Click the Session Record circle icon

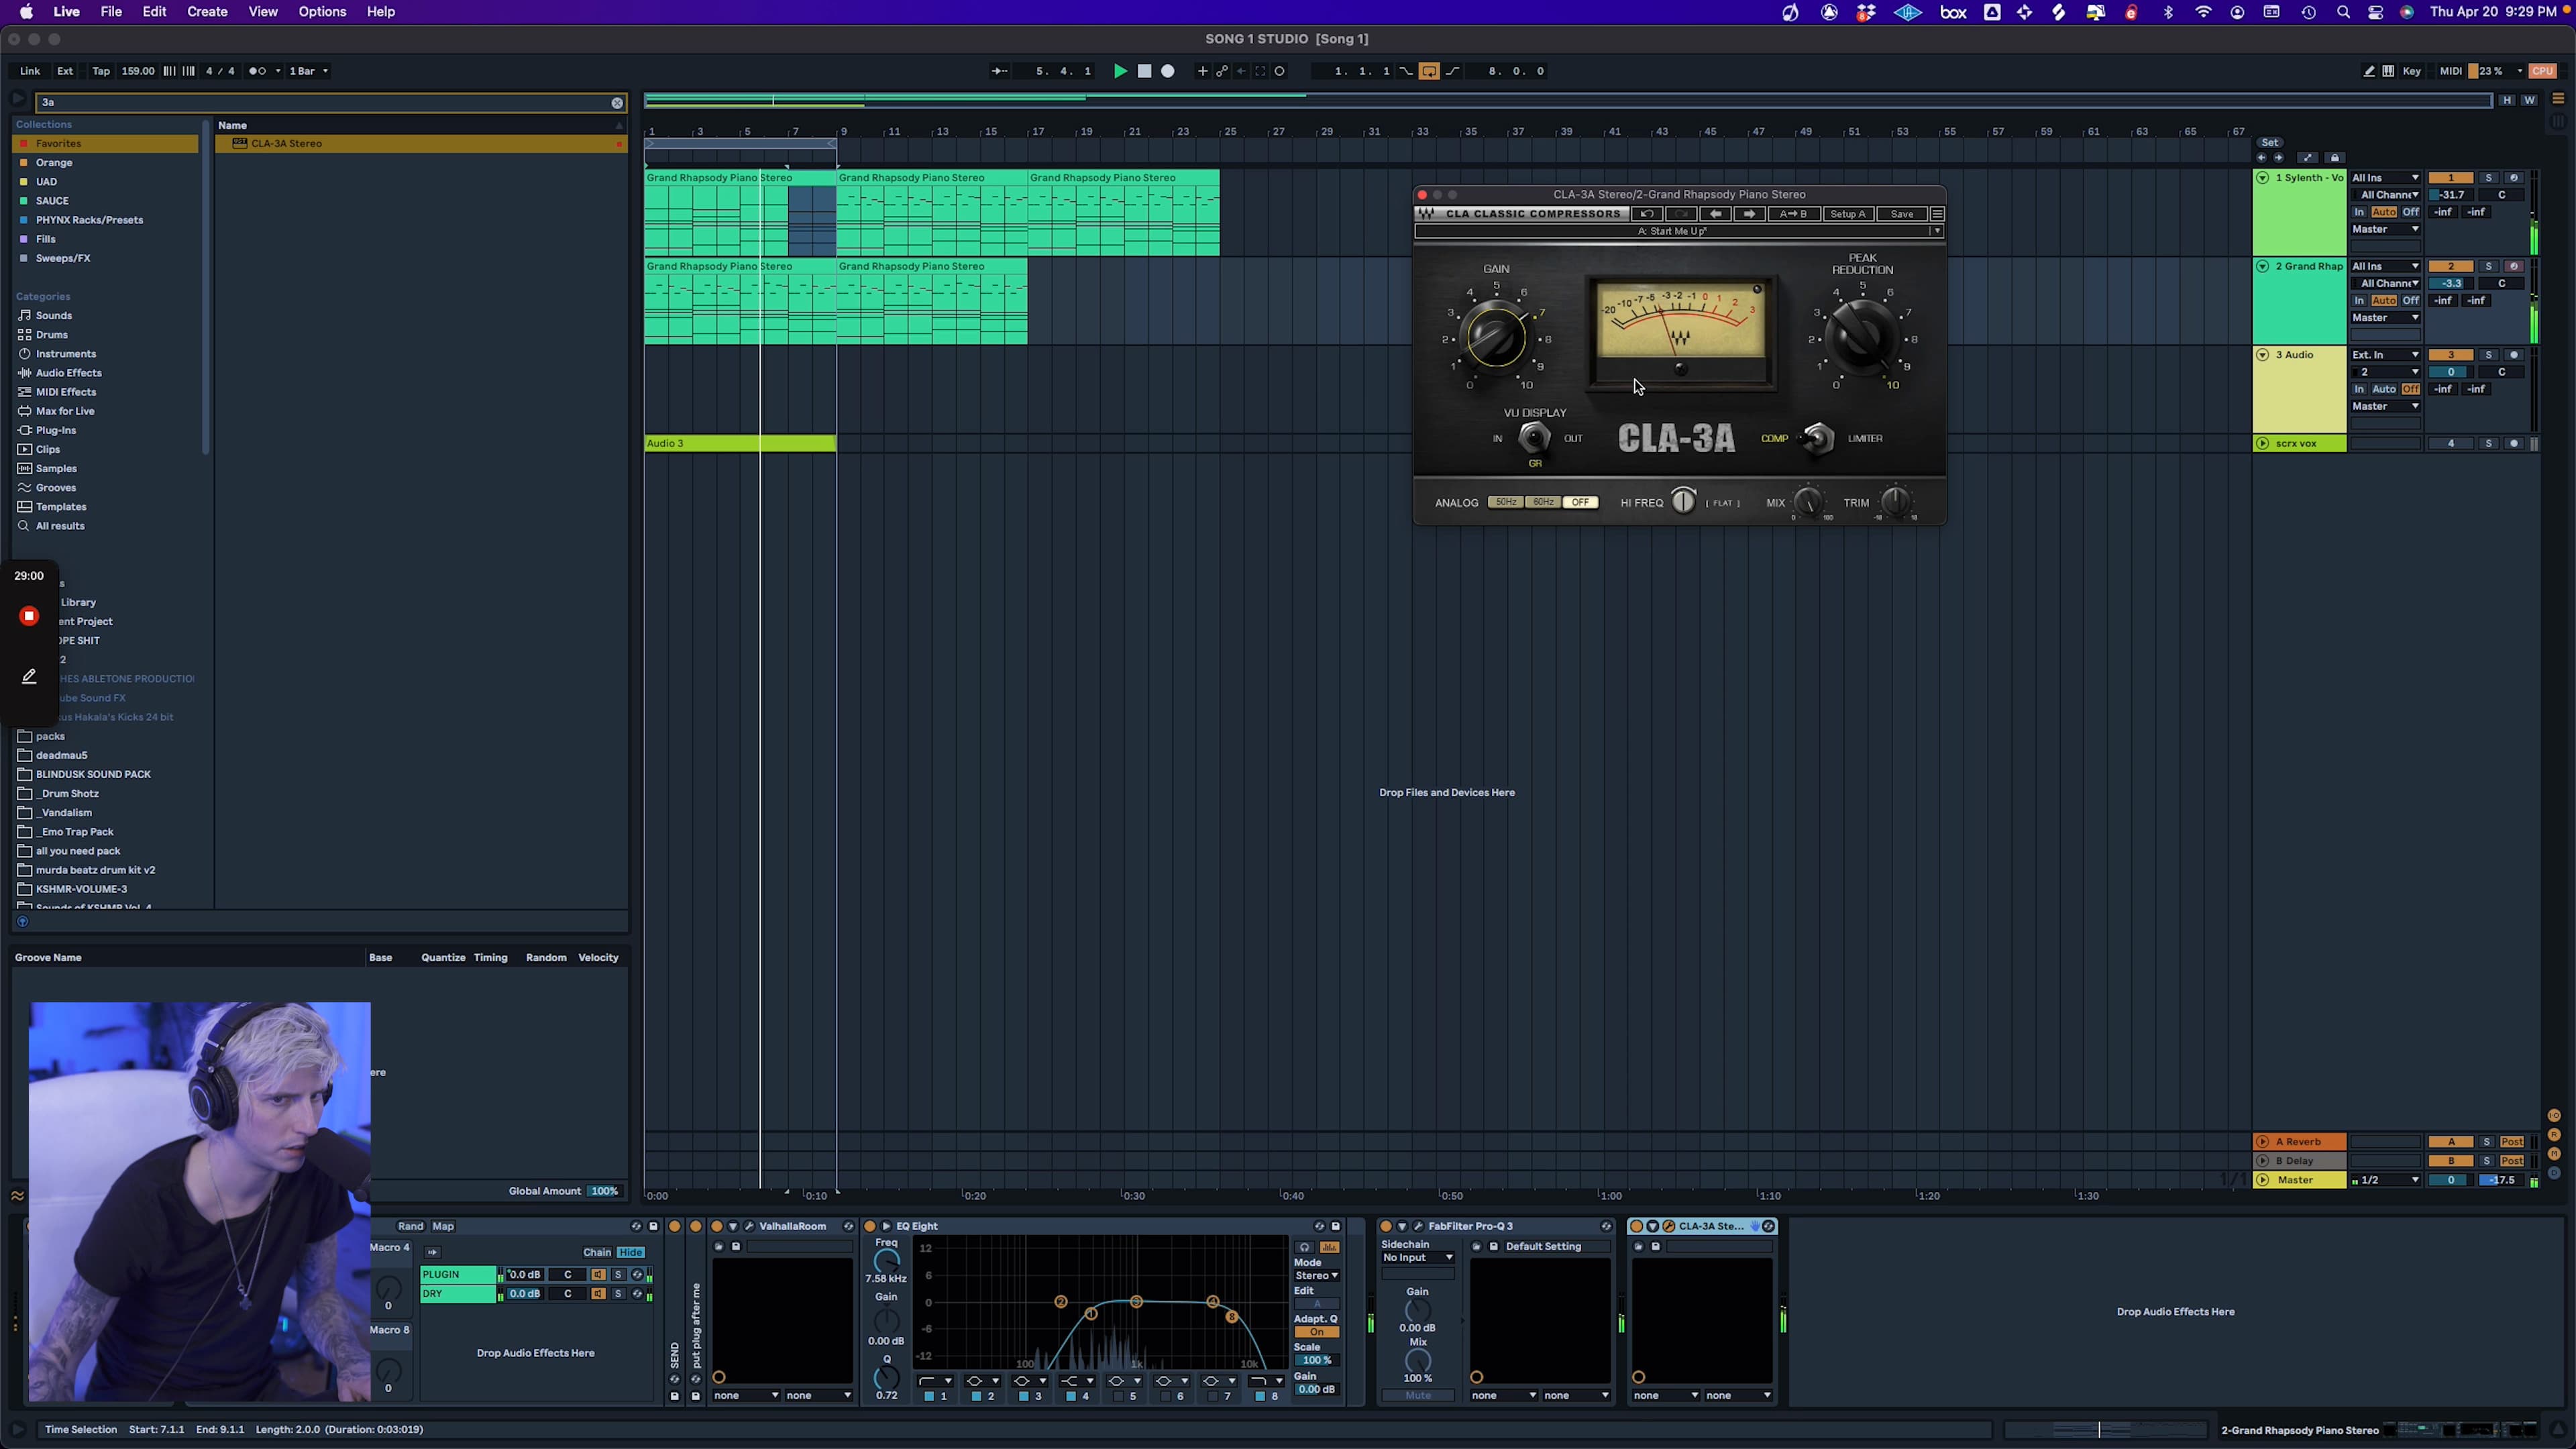click(x=1279, y=71)
